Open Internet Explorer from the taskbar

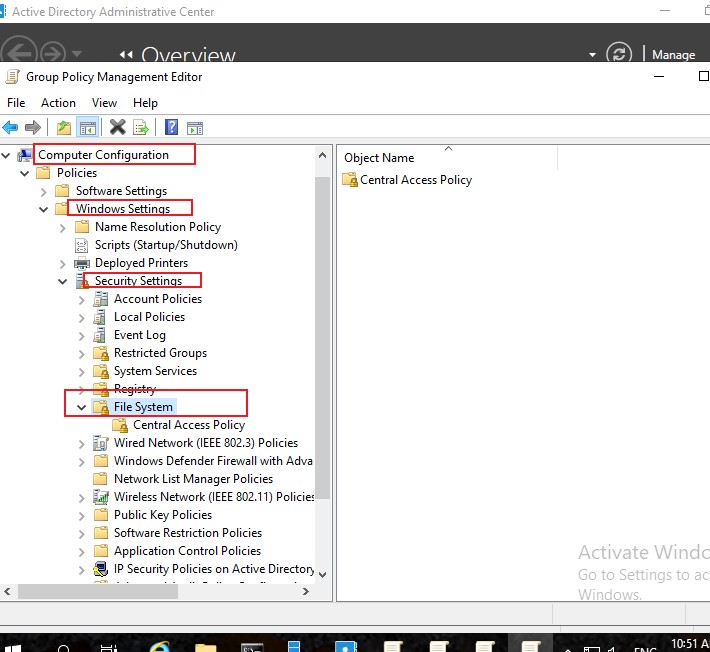(x=160, y=647)
